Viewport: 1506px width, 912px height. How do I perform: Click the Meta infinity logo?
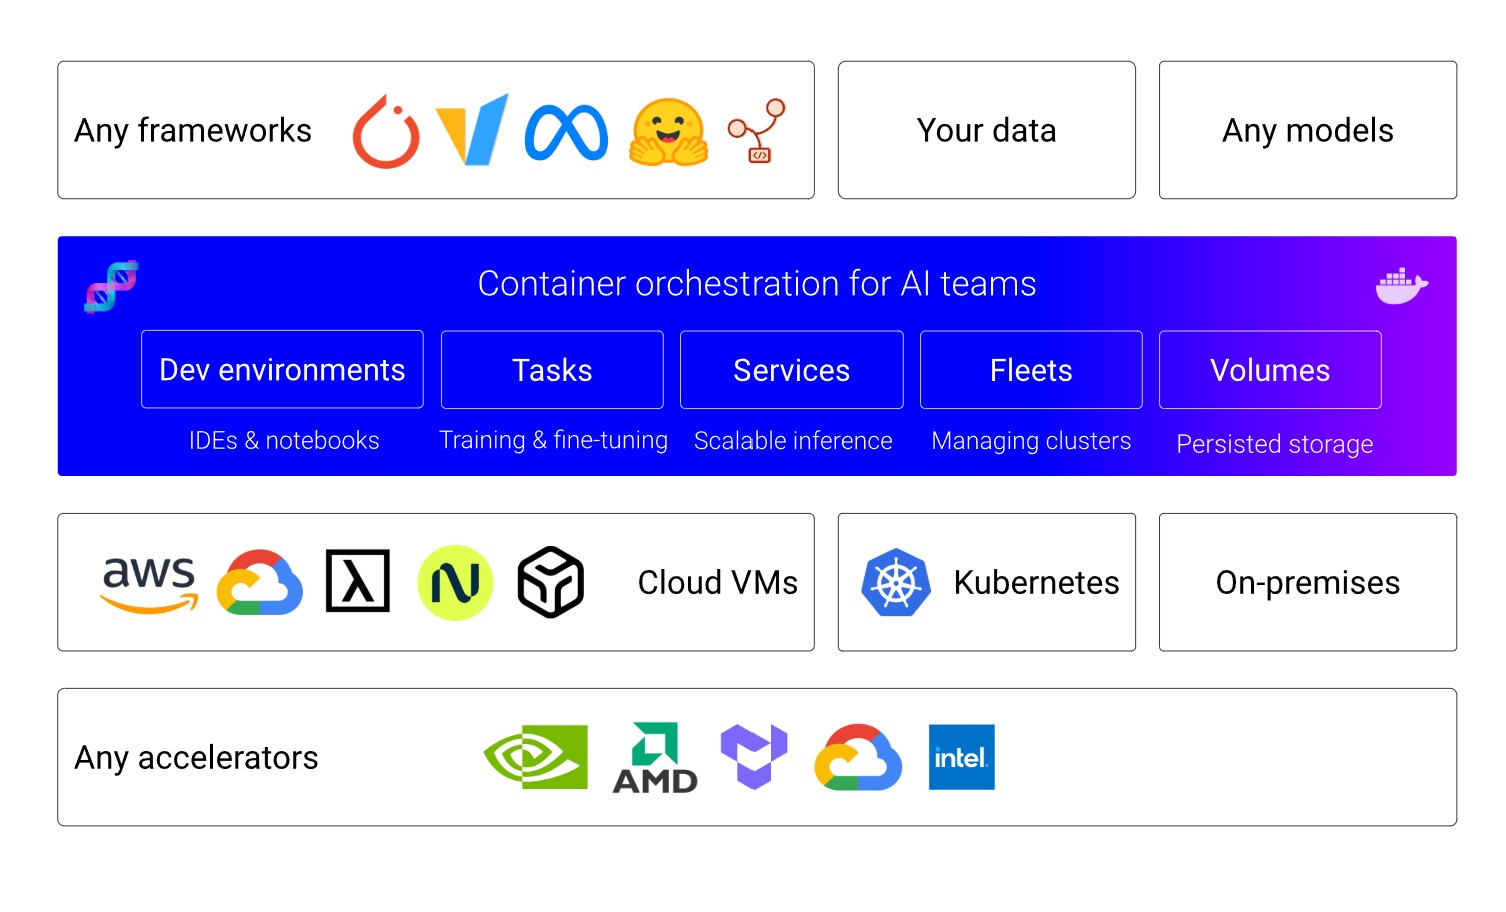tap(566, 132)
